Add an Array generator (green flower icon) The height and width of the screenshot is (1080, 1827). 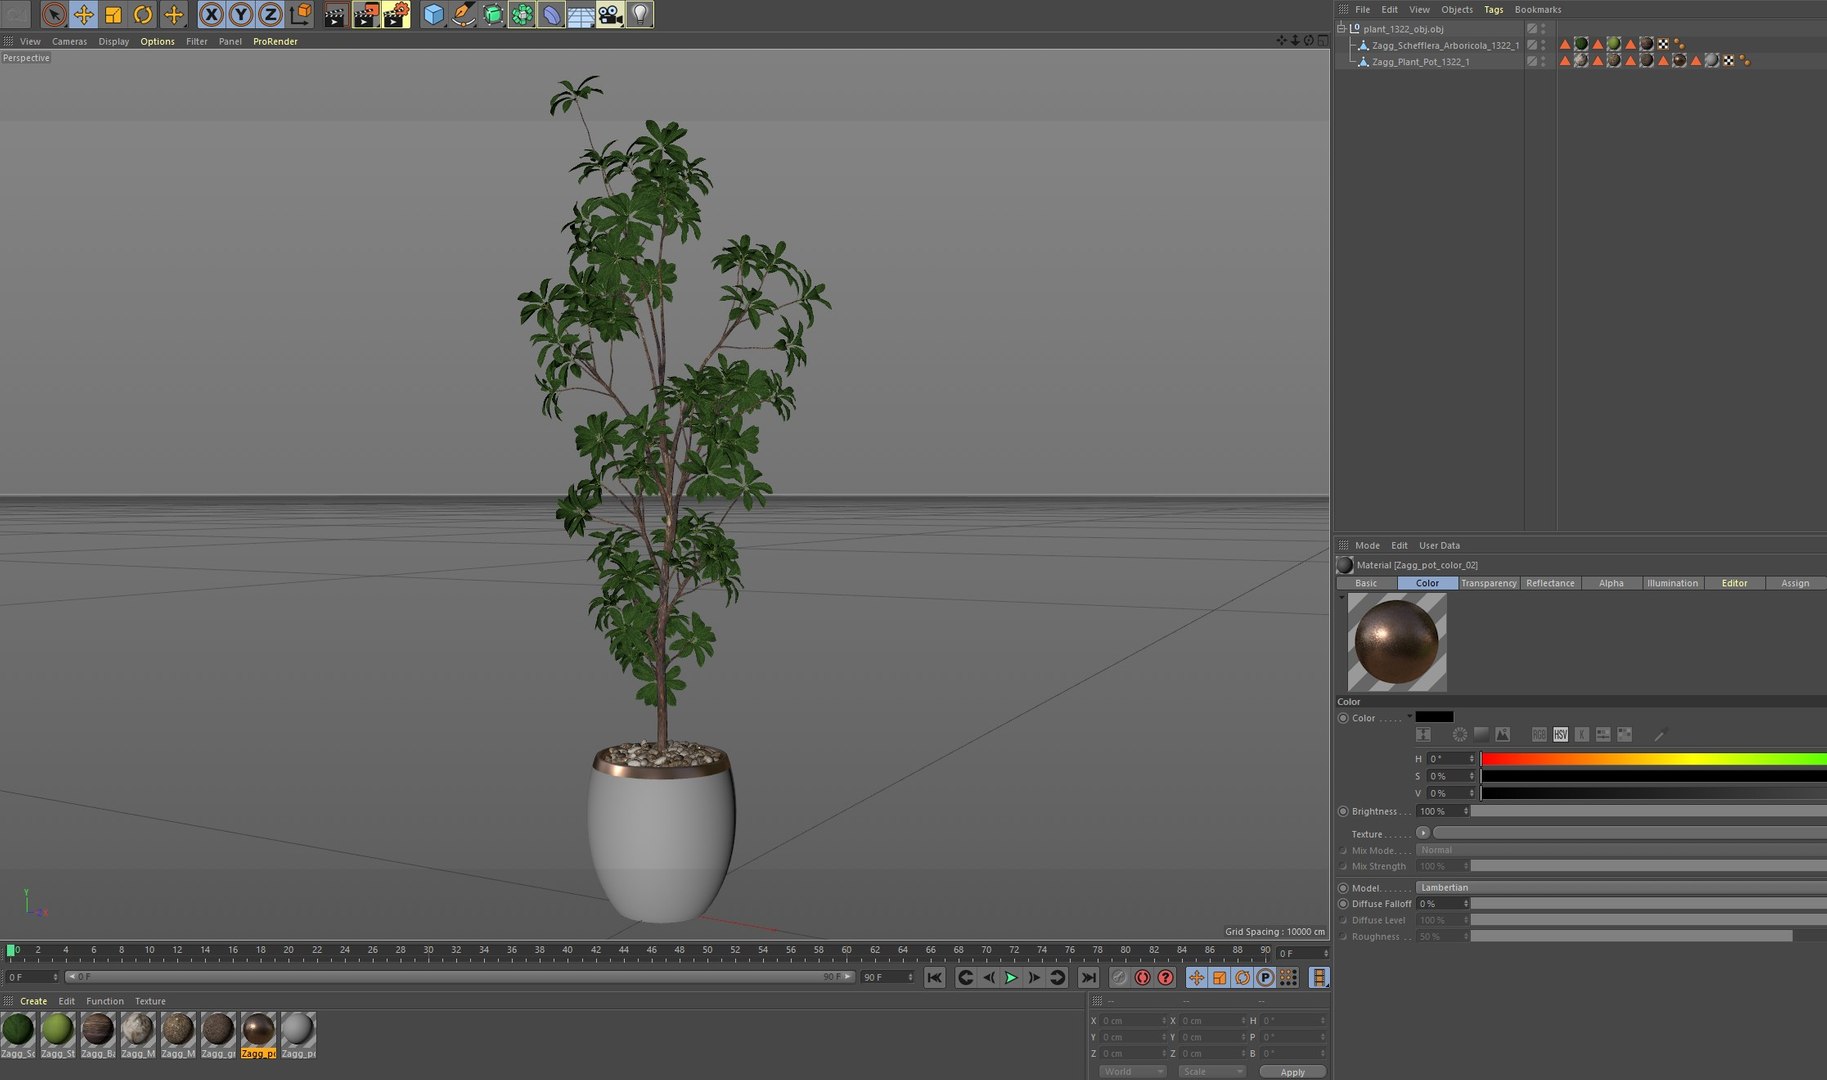pos(522,15)
